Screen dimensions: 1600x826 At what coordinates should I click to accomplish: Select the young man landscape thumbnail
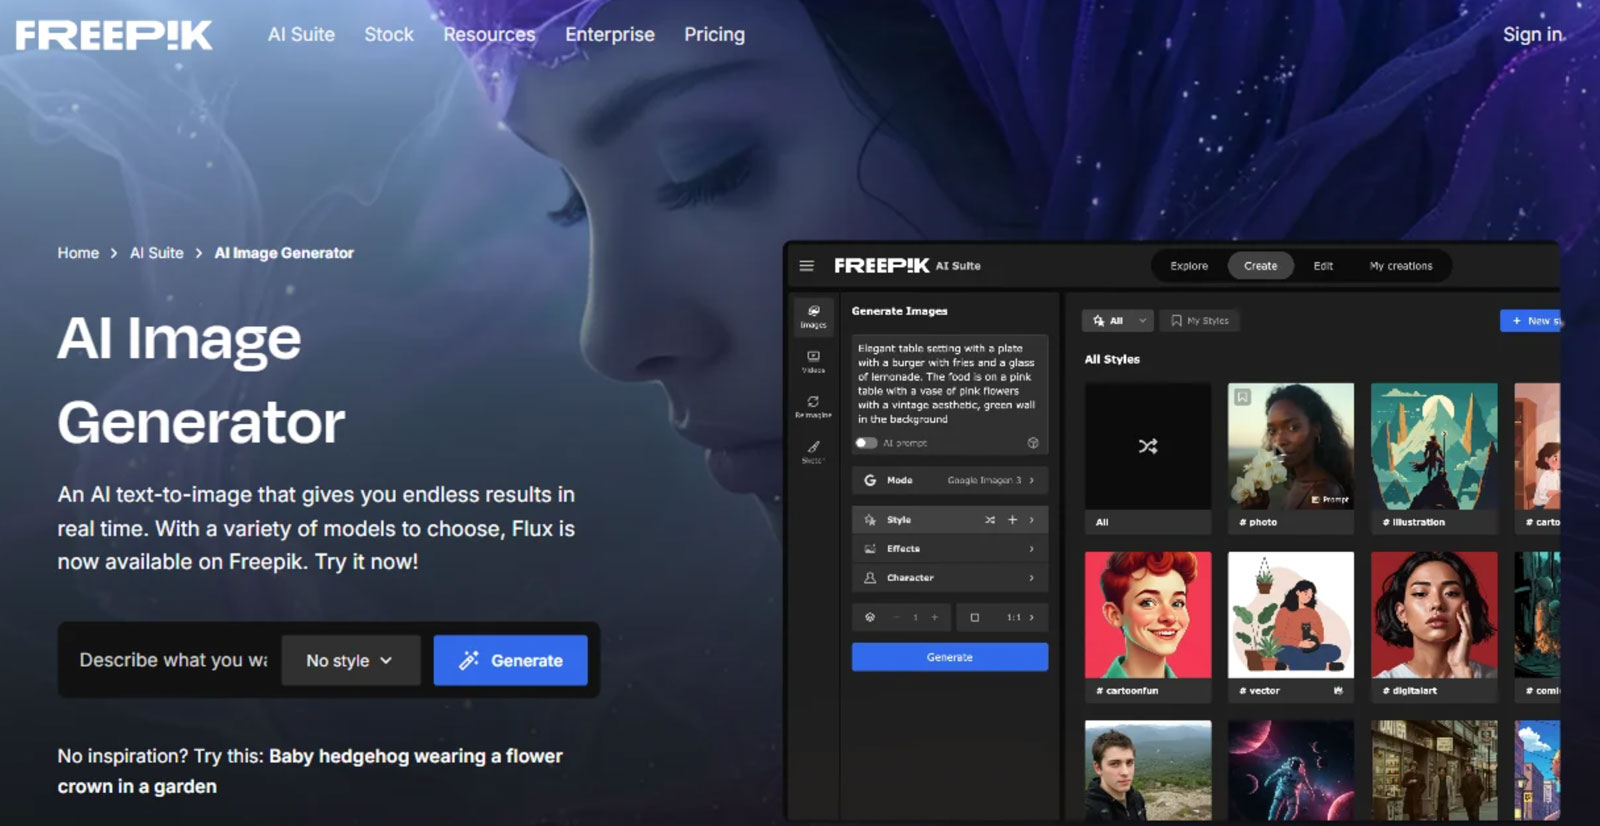[1148, 770]
